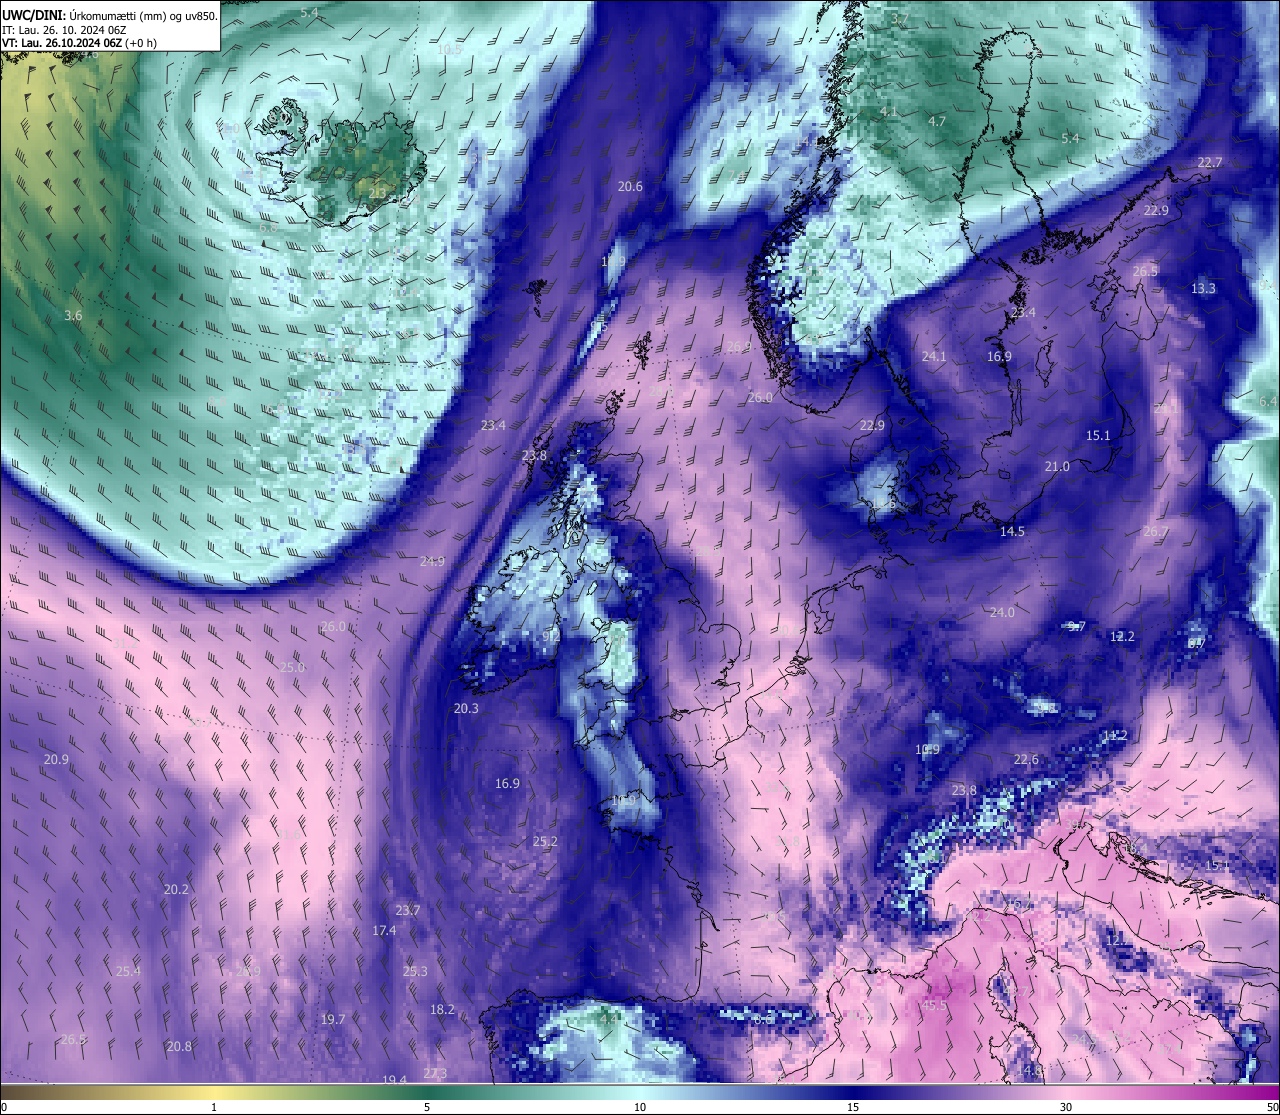Click the 50 tick label on the colour scale
Image resolution: width=1280 pixels, height=1115 pixels.
[1272, 1107]
